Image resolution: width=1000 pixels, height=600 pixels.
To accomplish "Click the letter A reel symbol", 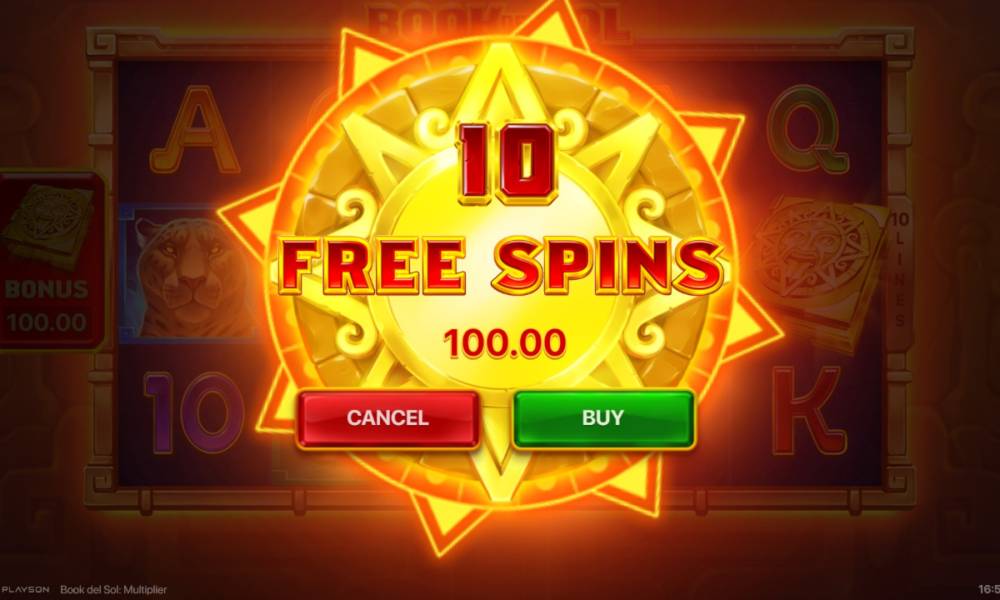I will point(195,129).
